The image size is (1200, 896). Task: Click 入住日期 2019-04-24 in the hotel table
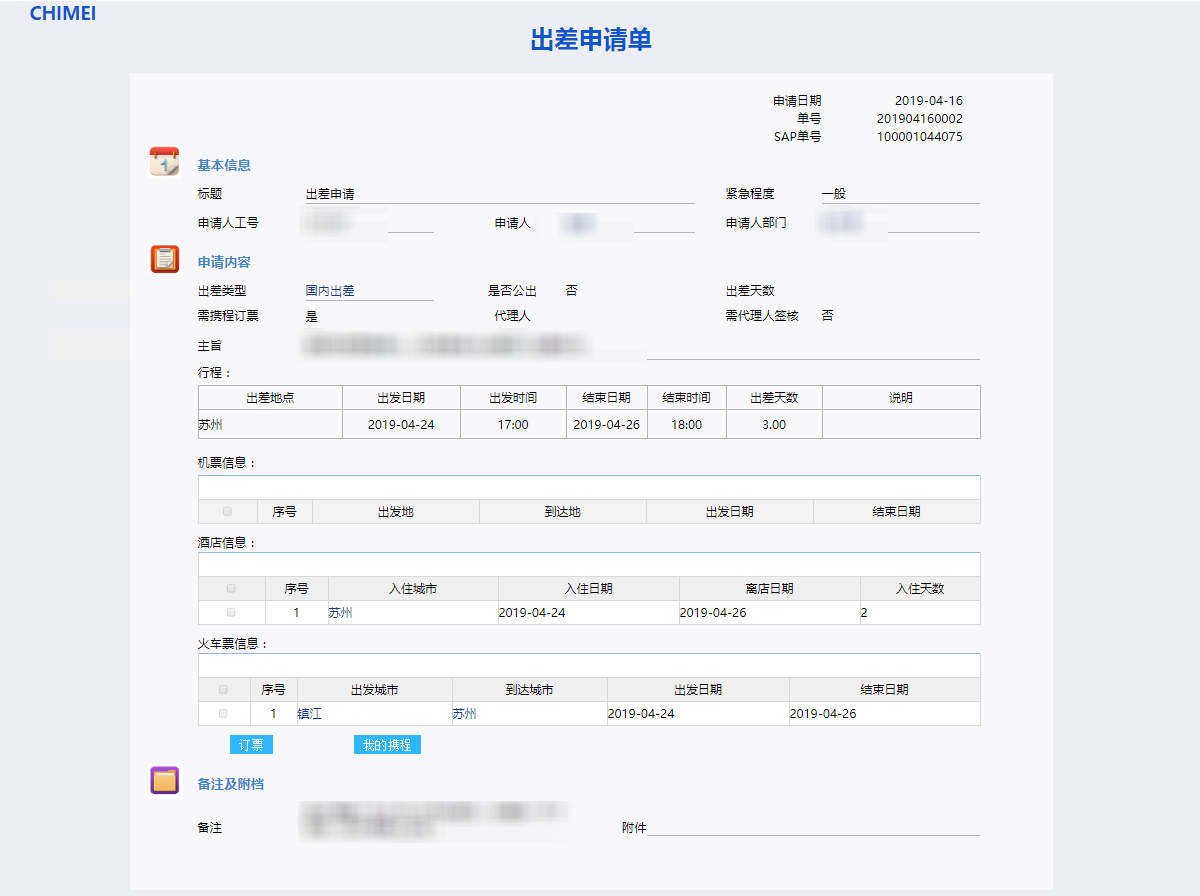coord(589,612)
